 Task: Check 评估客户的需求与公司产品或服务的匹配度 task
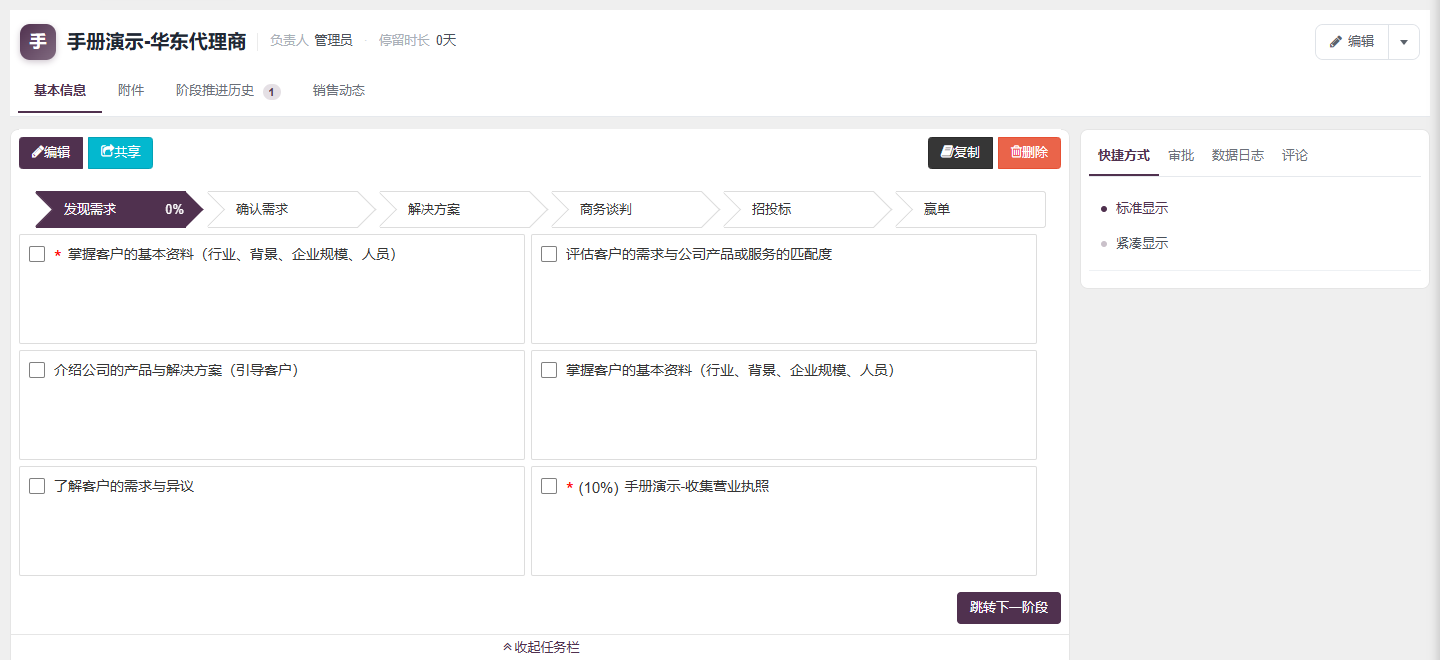549,254
